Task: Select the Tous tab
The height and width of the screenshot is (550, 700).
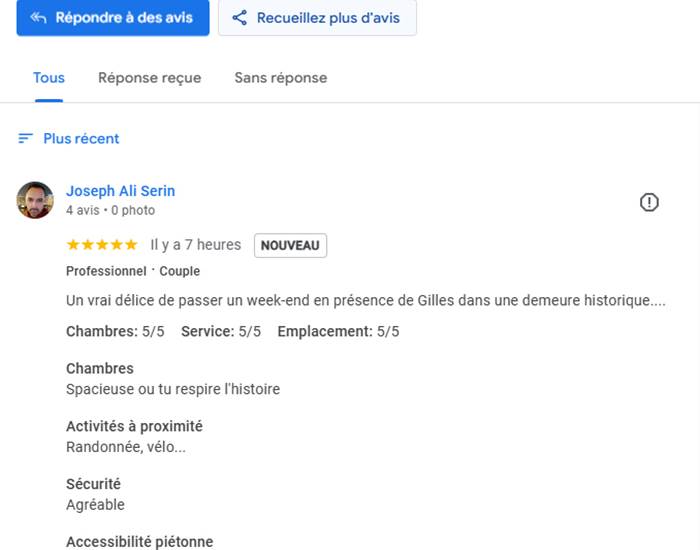Action: (x=49, y=78)
